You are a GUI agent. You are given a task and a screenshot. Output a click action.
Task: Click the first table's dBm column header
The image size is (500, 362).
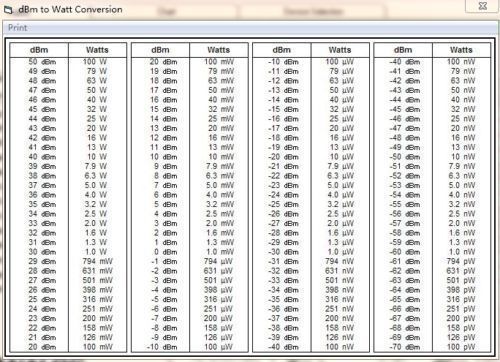(x=39, y=50)
